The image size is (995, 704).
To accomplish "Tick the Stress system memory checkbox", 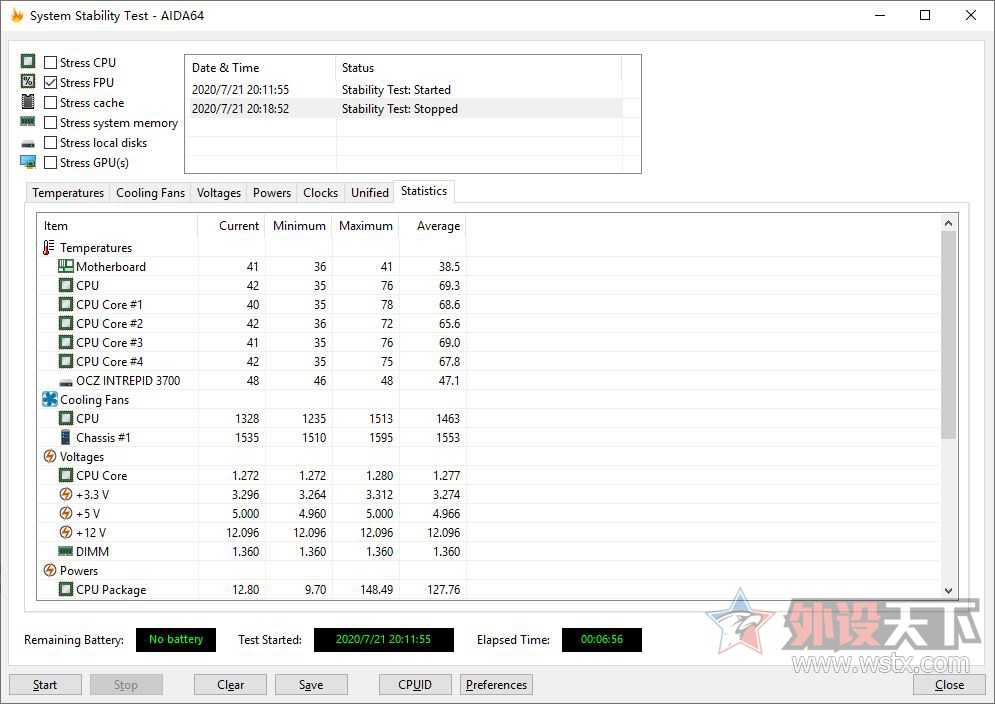I will click(51, 123).
